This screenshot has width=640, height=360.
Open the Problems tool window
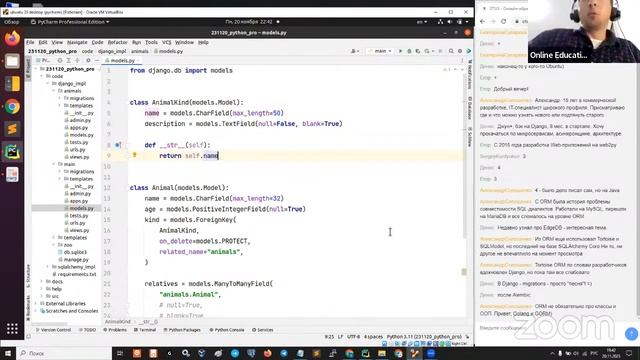[115, 330]
